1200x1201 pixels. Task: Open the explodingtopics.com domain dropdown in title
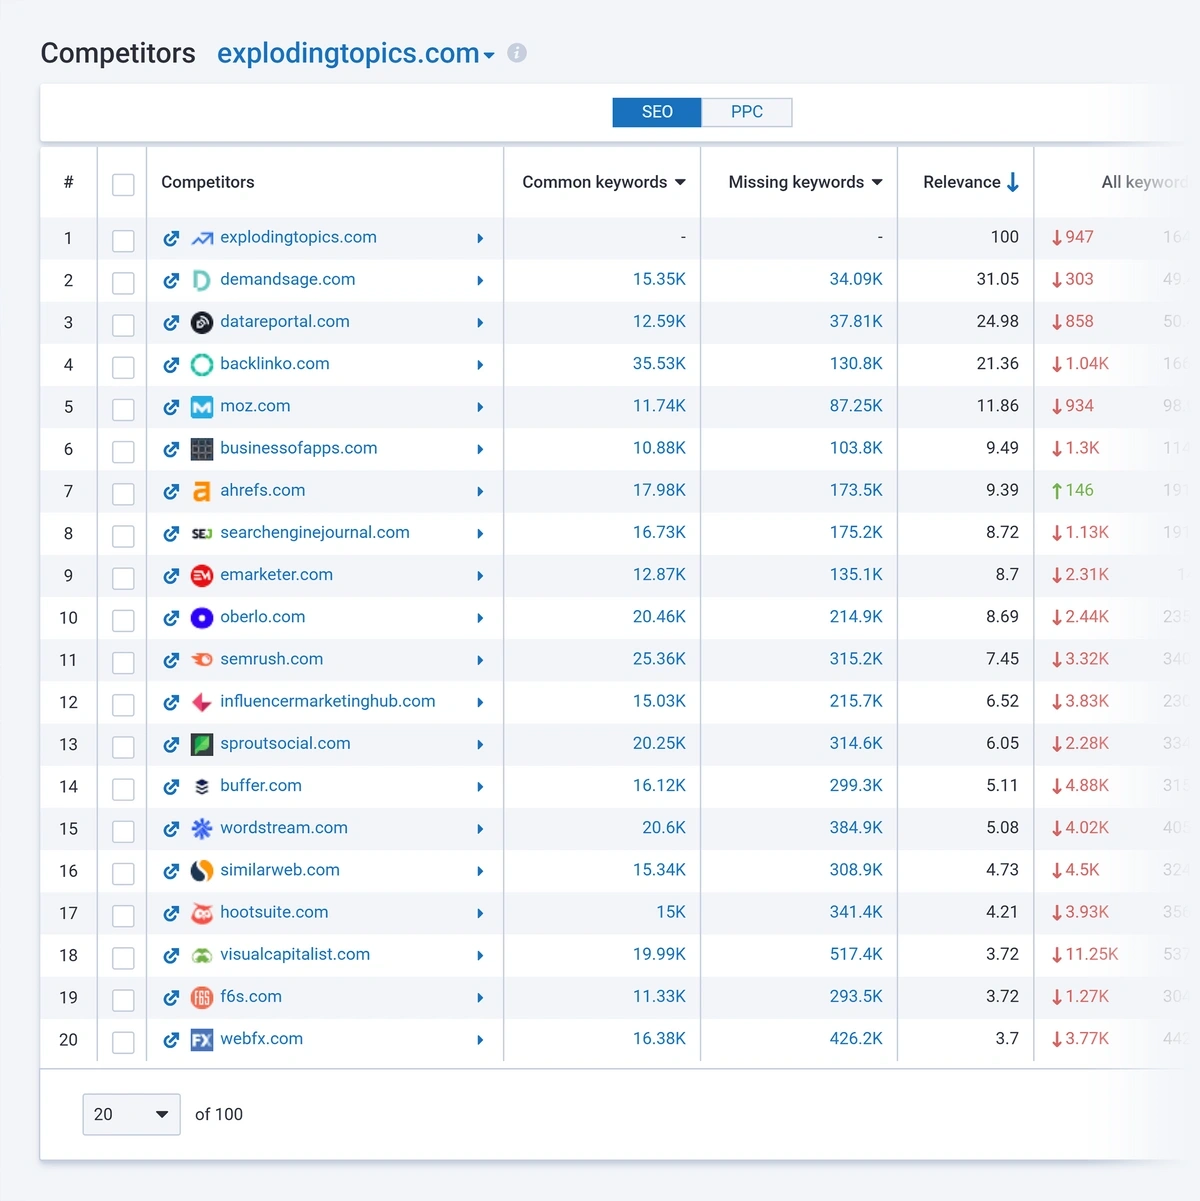click(489, 55)
